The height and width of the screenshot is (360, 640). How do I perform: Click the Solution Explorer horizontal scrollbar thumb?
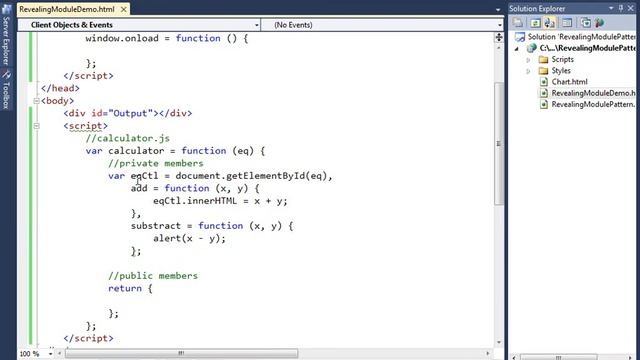click(x=559, y=357)
